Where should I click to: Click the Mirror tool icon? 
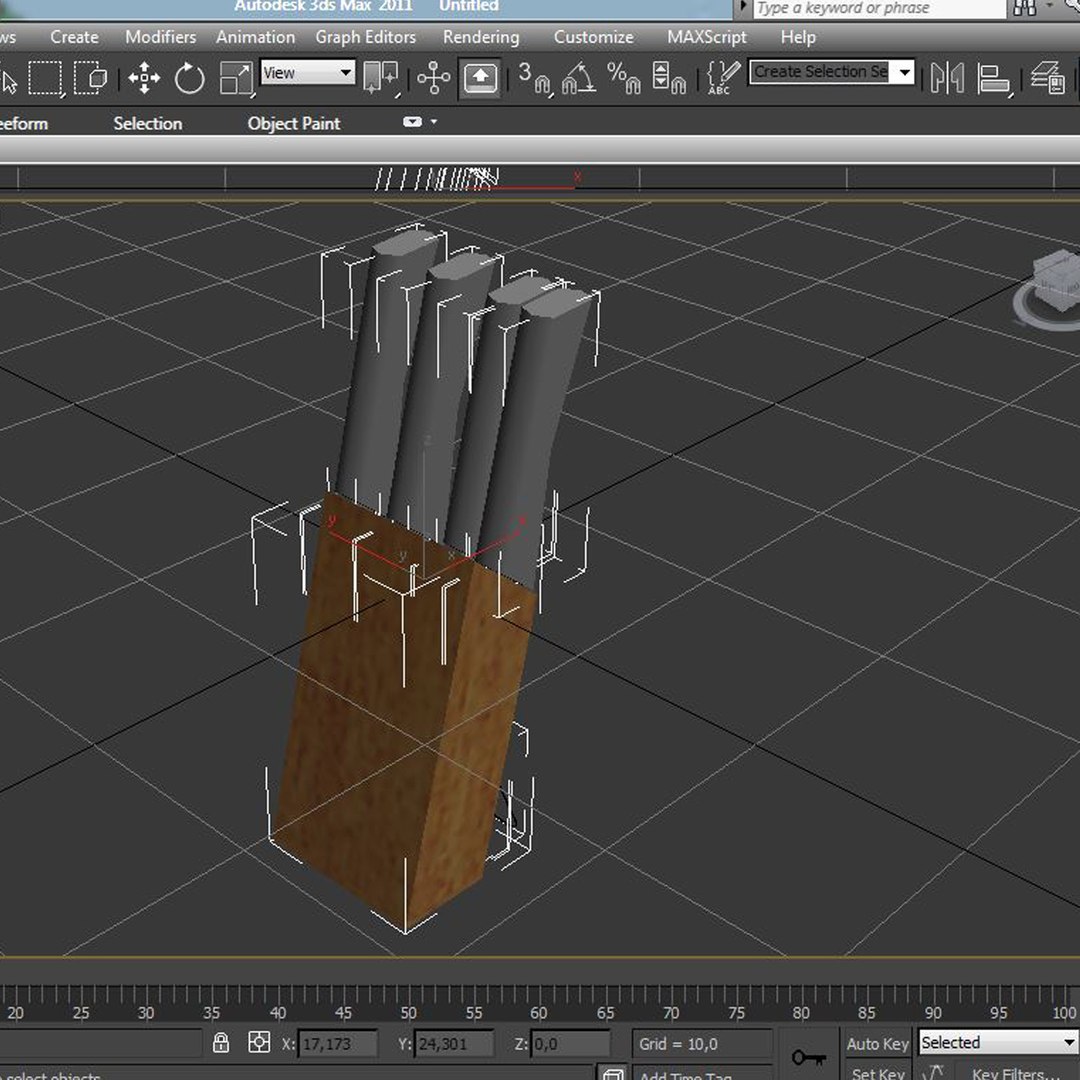coord(948,79)
